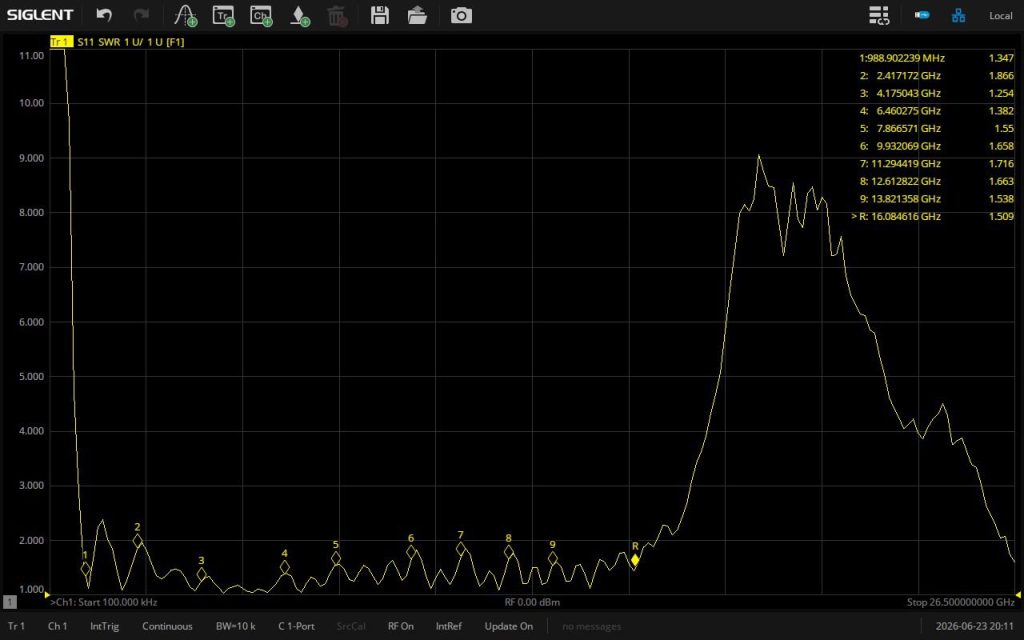
Task: Click the redo arrow in the toolbar
Action: click(141, 15)
